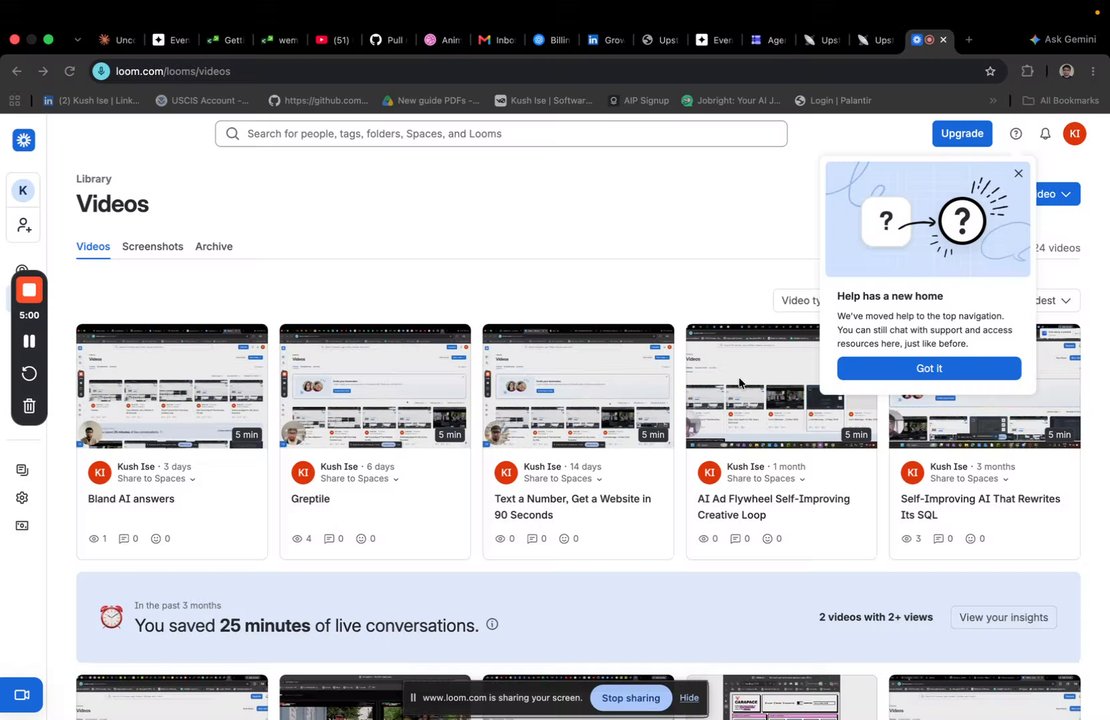The width and height of the screenshot is (1110, 720).
Task: Open settings gear in the left sidebar
Action: pyautogui.click(x=22, y=498)
